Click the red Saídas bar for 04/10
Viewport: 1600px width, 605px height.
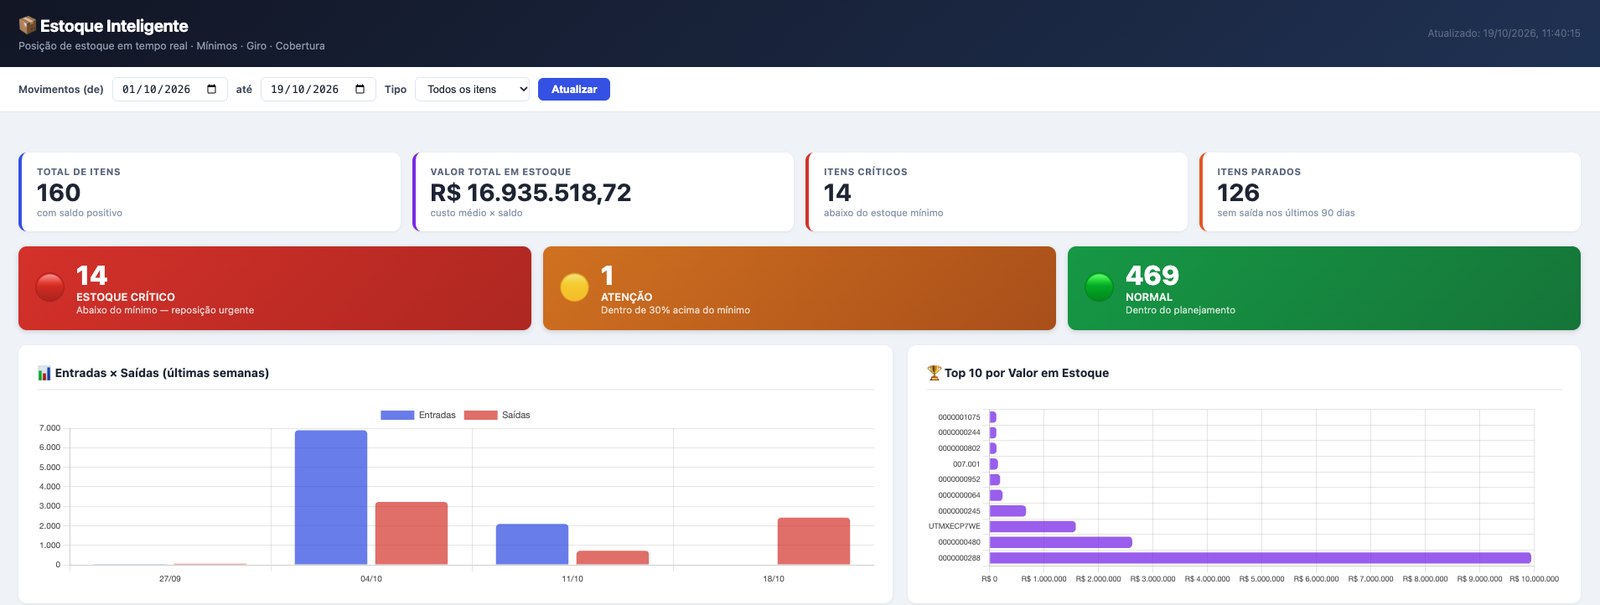click(411, 534)
